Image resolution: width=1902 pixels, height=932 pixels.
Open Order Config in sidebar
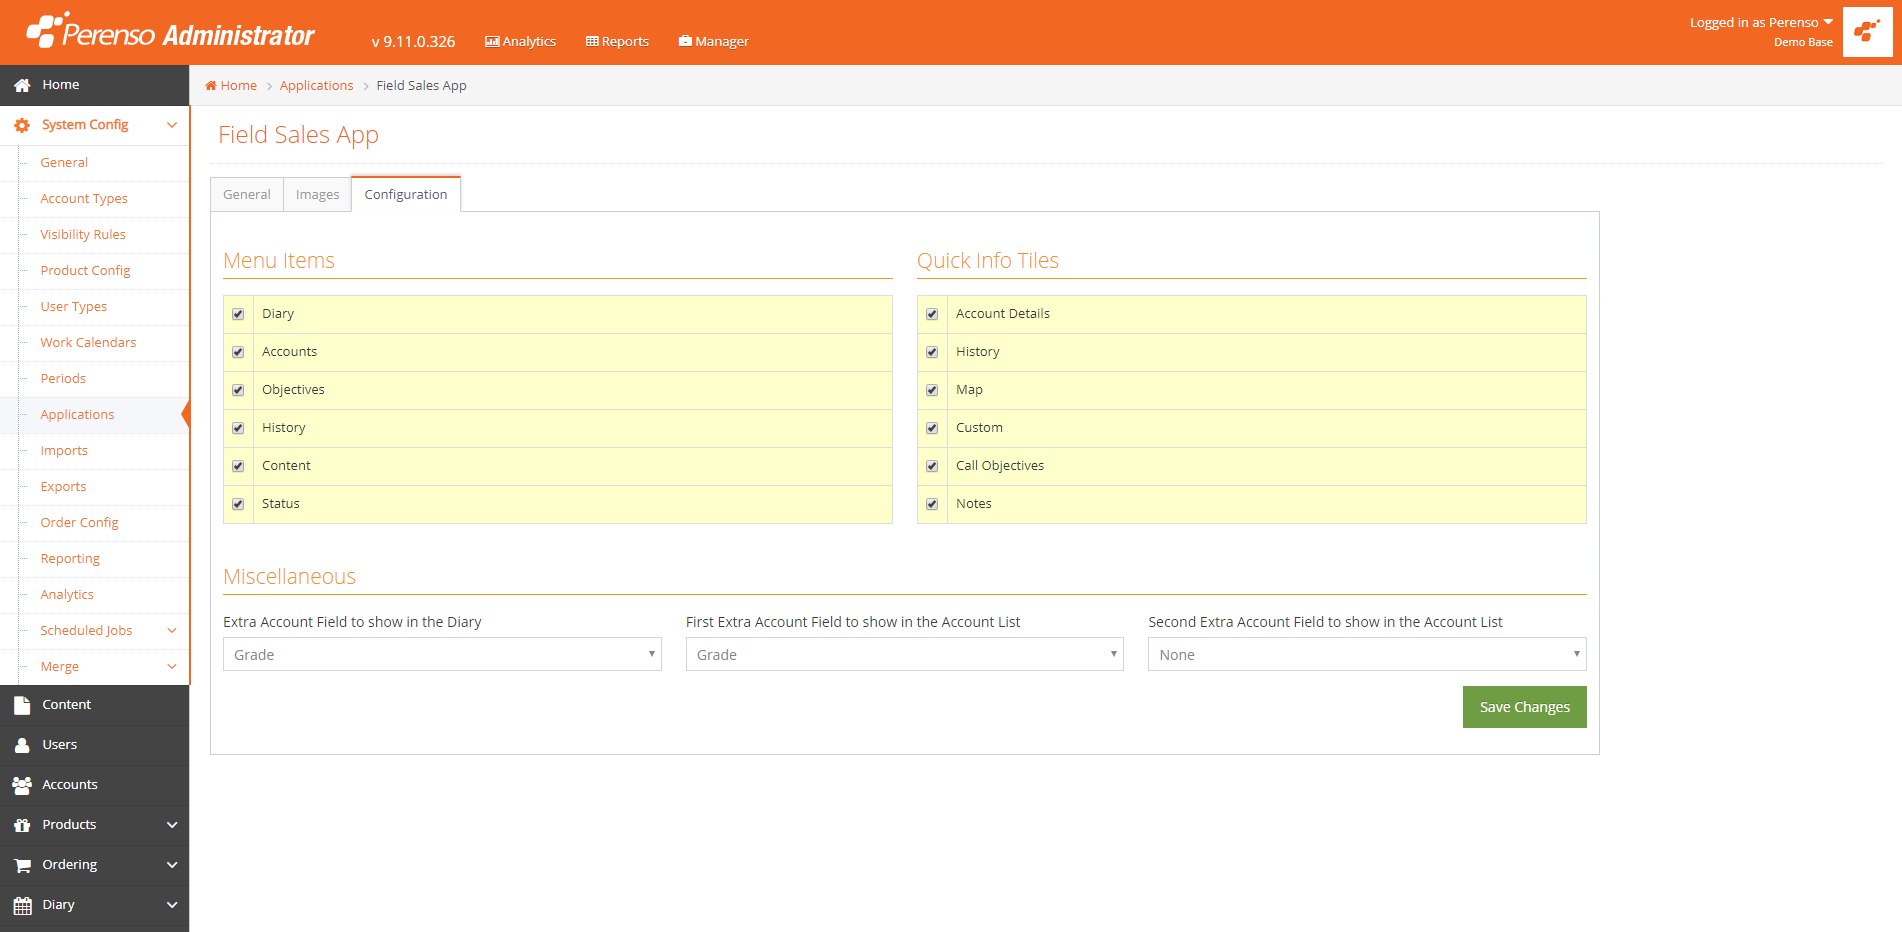coord(79,522)
